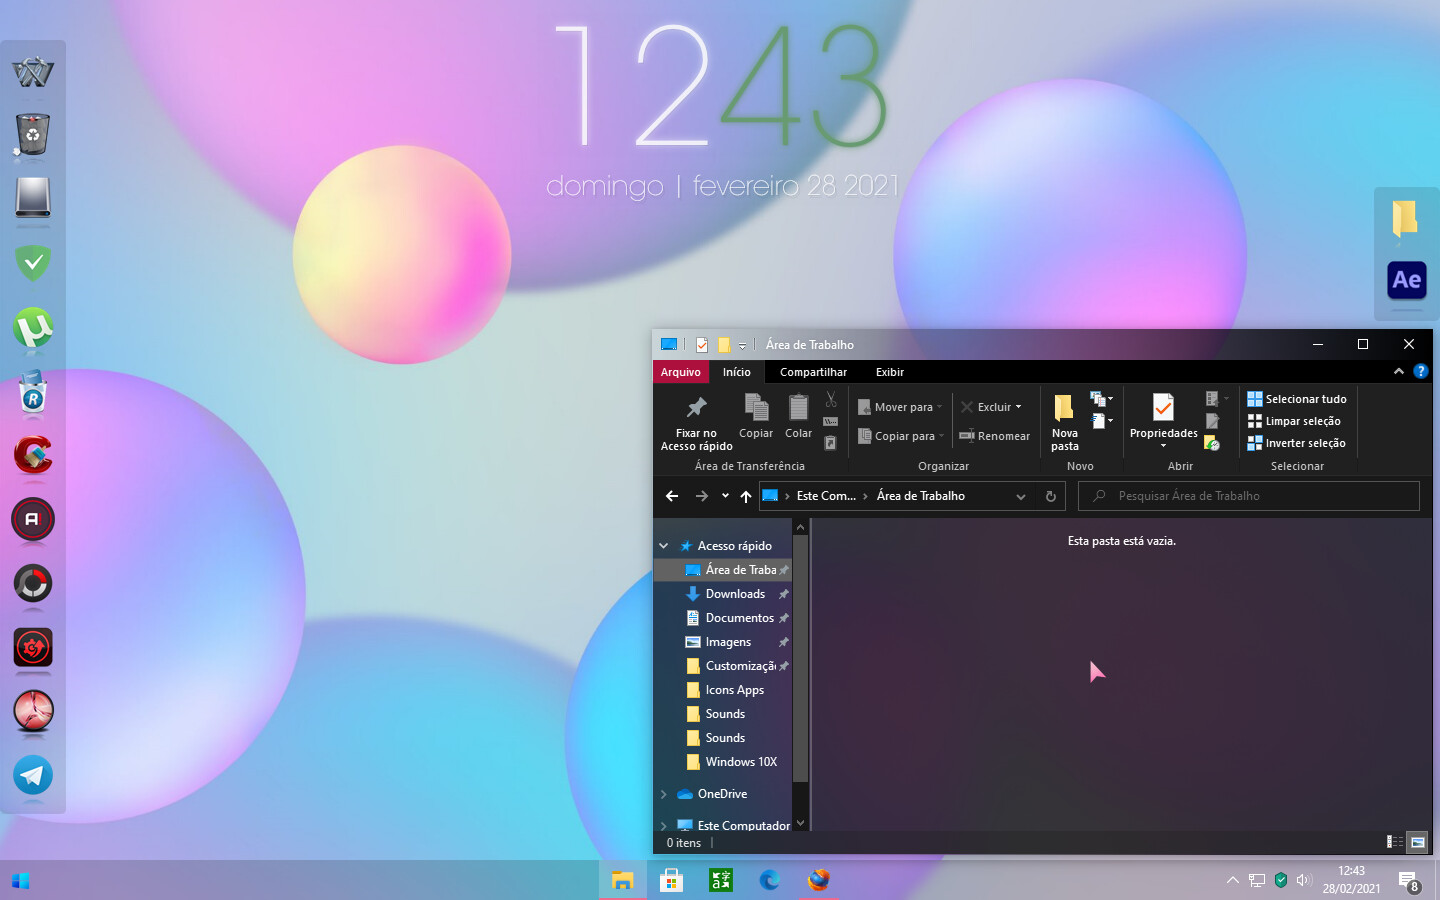Open the green shield dock icon
1440x900 pixels.
33,263
